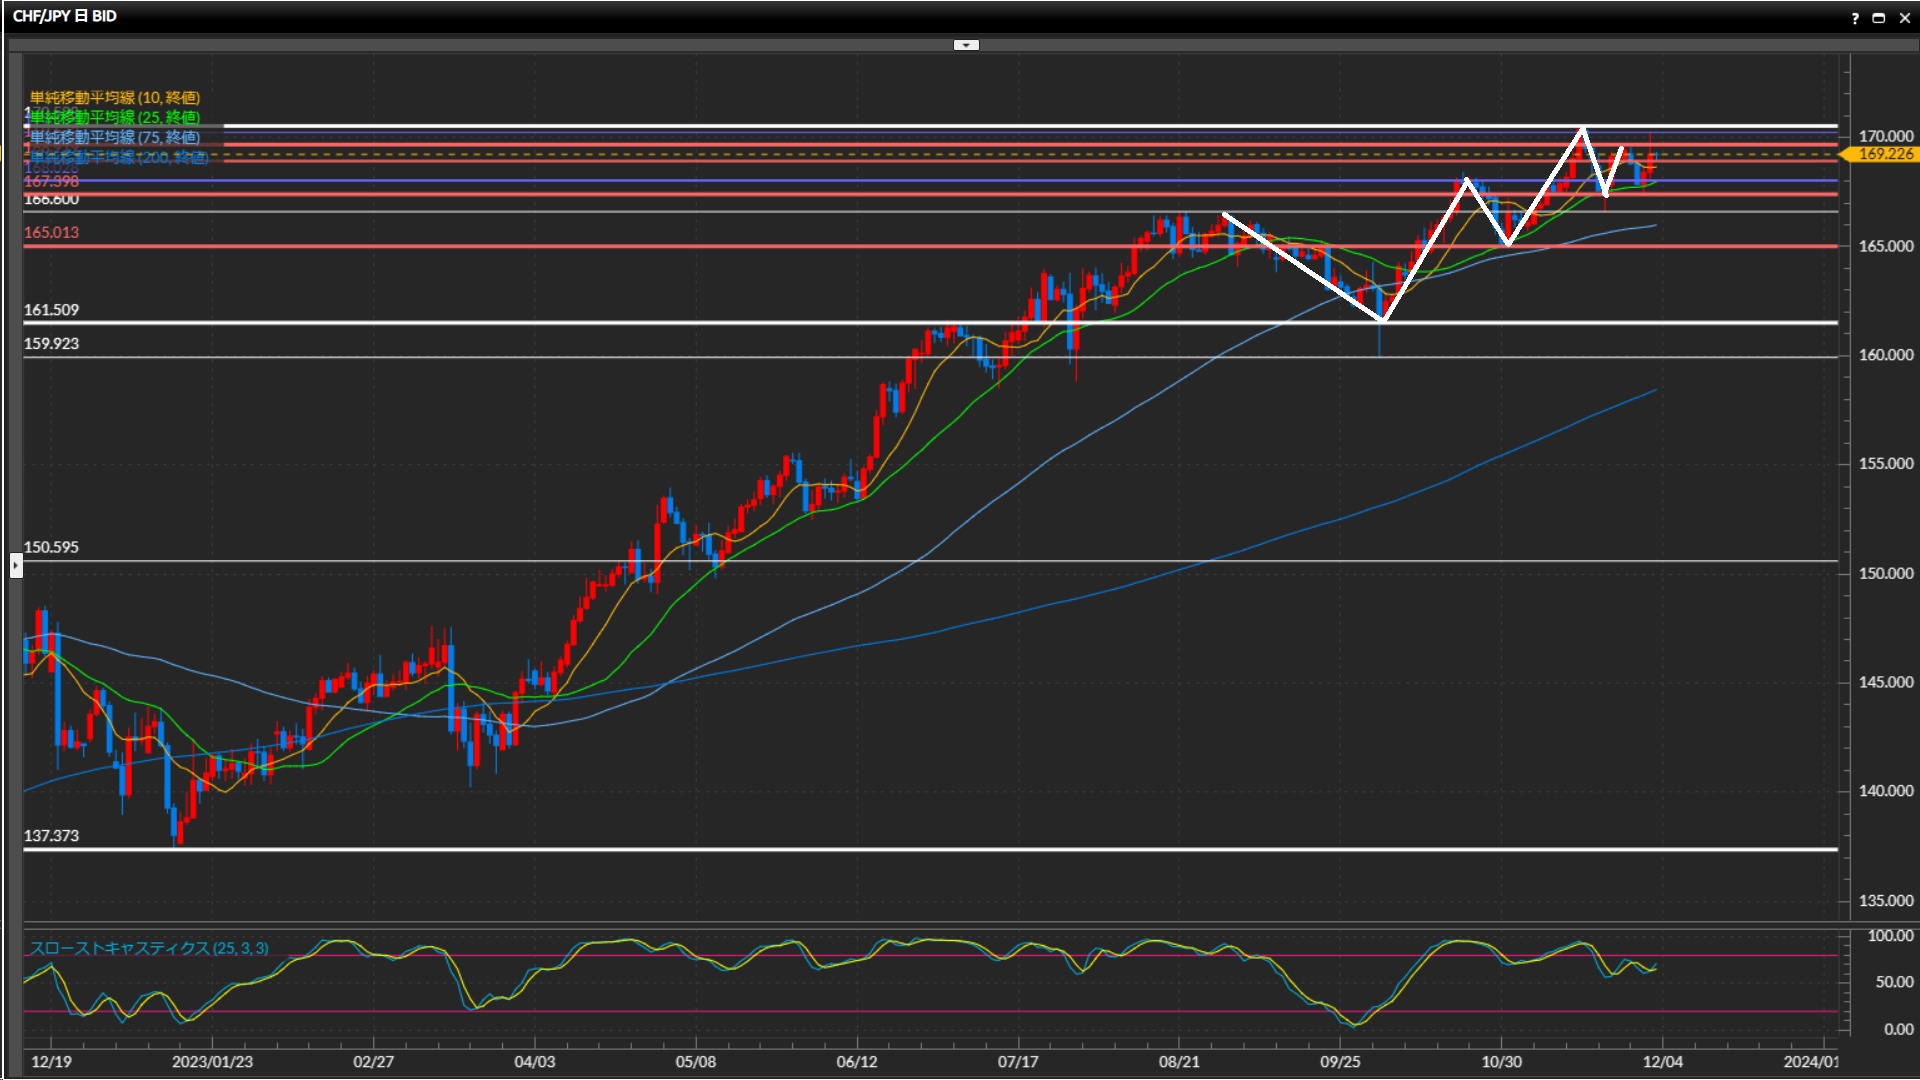This screenshot has height=1080, width=1920.
Task: Click the スローストキャスティクス (25, 3, 3) label
Action: pos(149,948)
